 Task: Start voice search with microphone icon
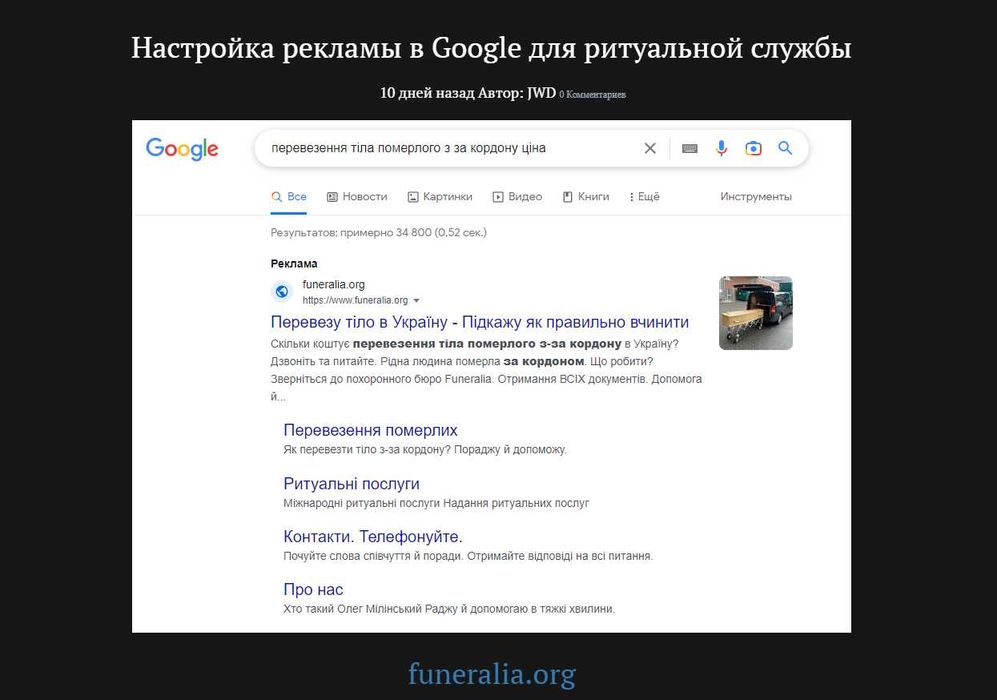point(721,148)
